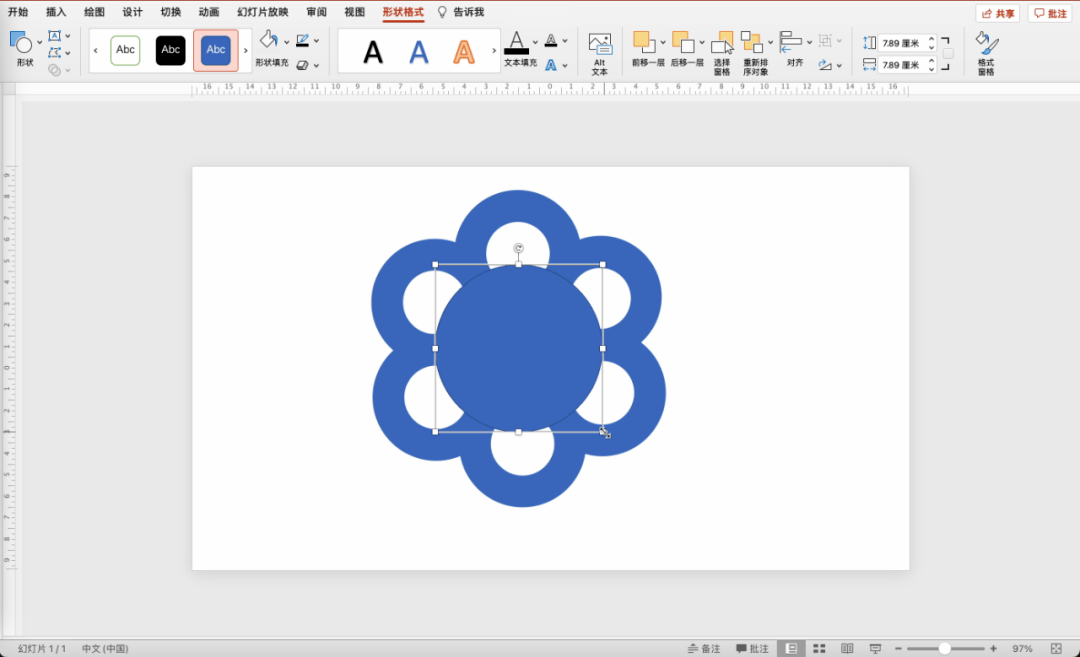Click the Share button
The height and width of the screenshot is (657, 1080).
(998, 13)
